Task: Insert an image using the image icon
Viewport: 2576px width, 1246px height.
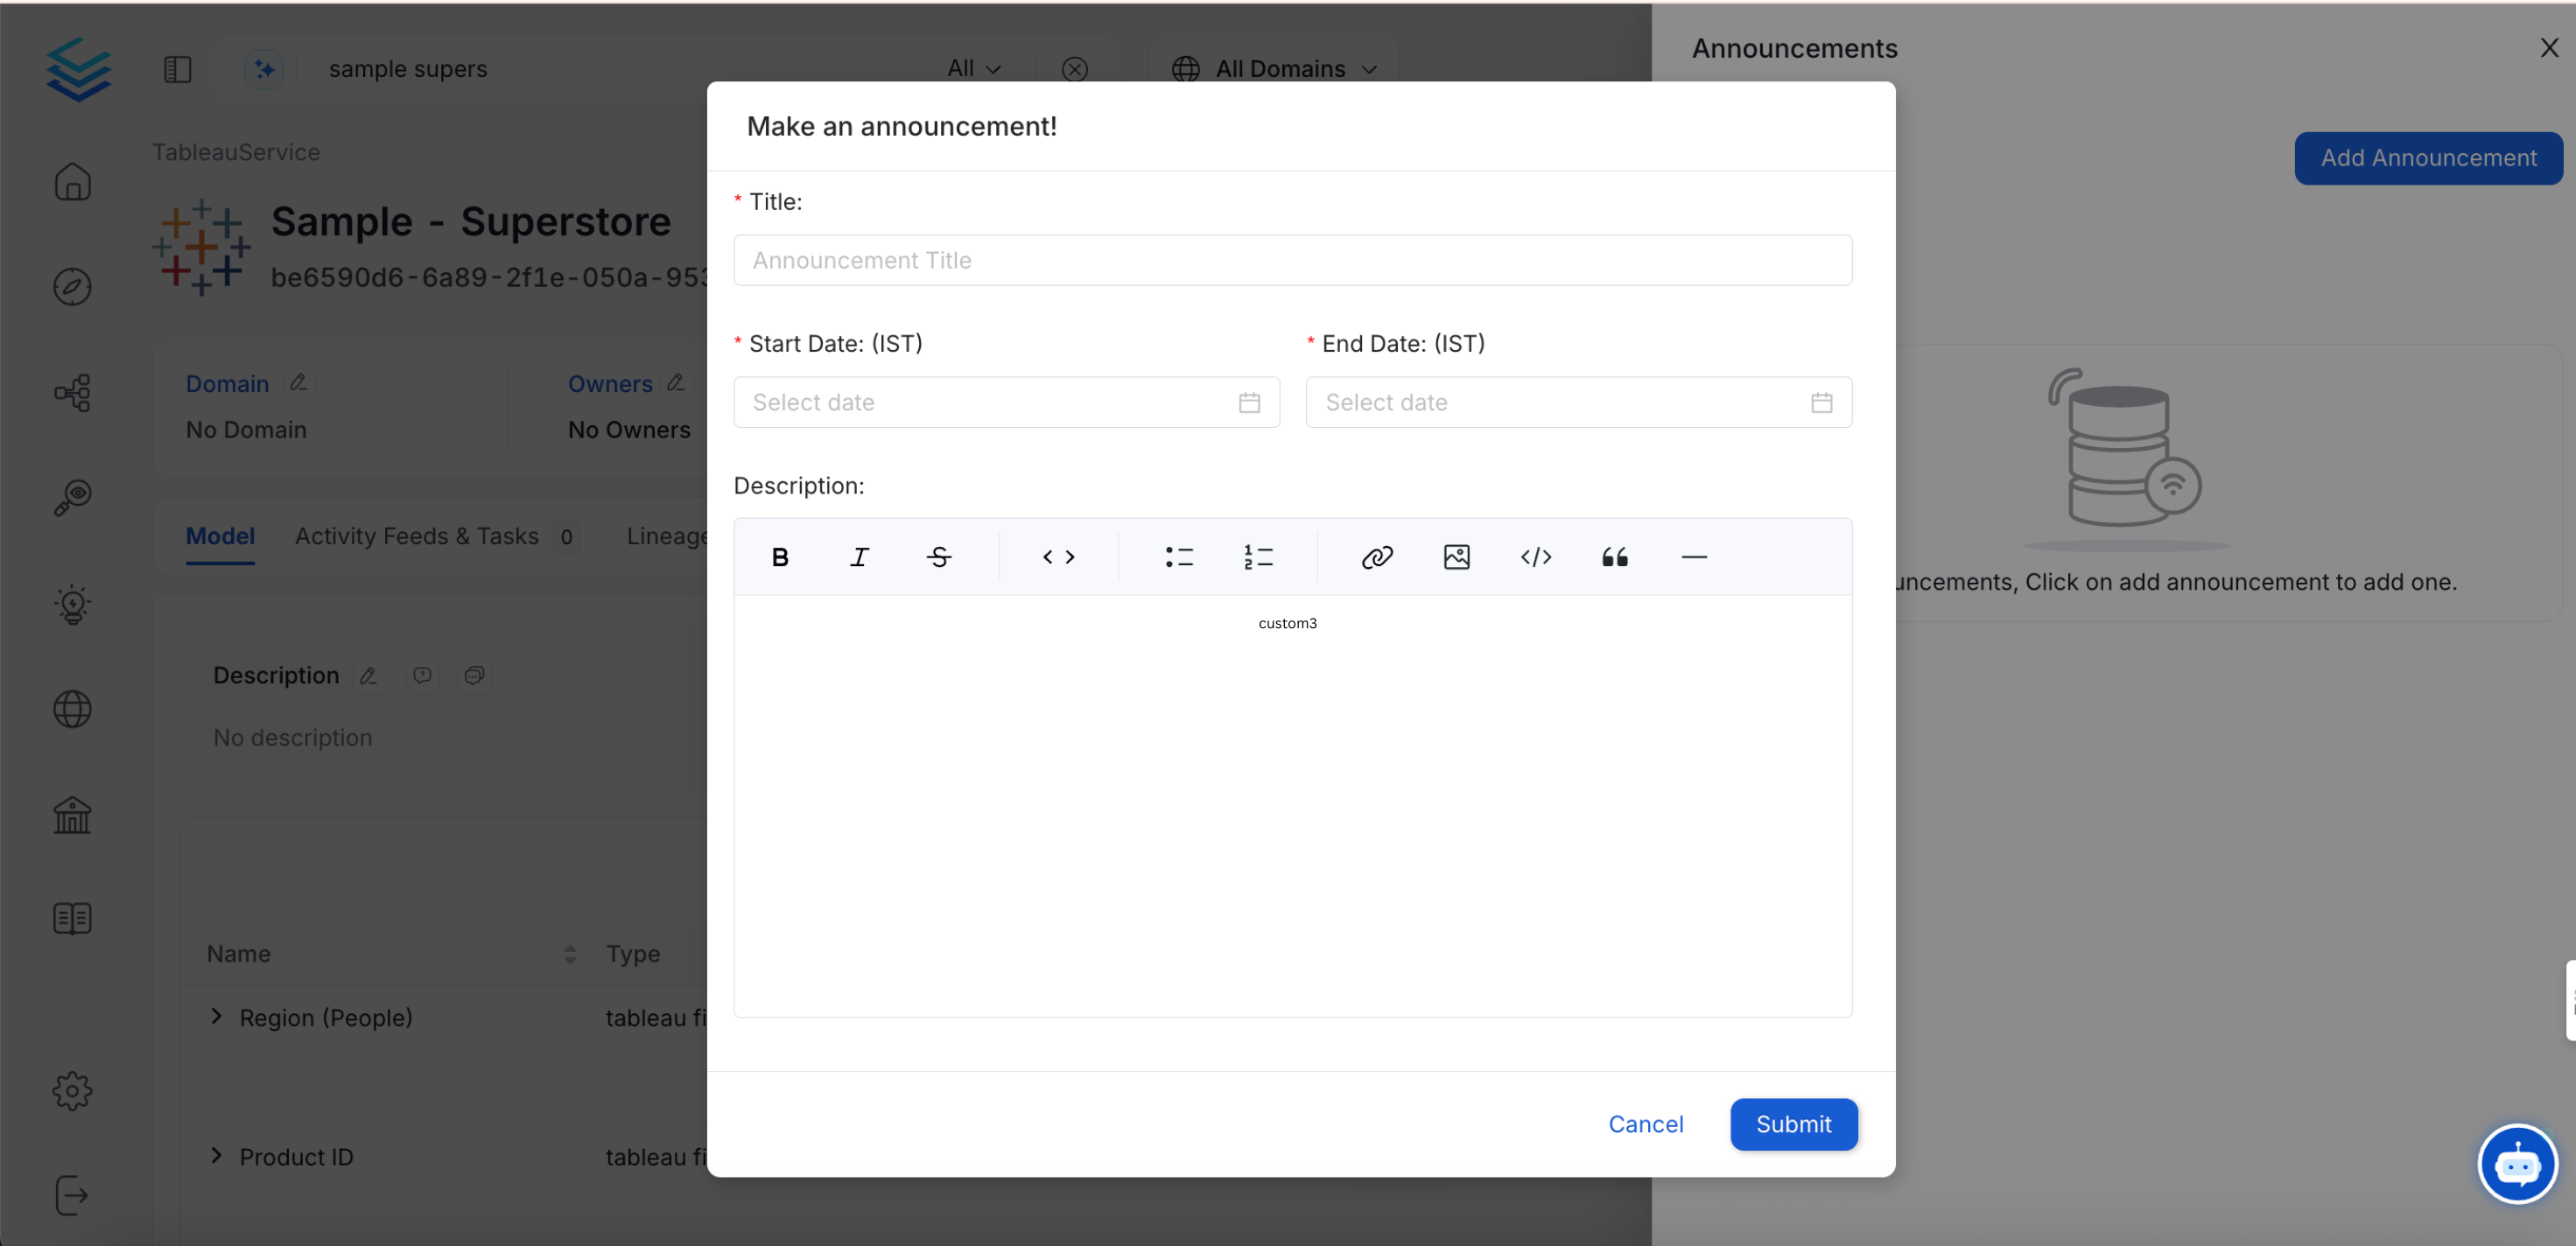Action: click(x=1457, y=557)
